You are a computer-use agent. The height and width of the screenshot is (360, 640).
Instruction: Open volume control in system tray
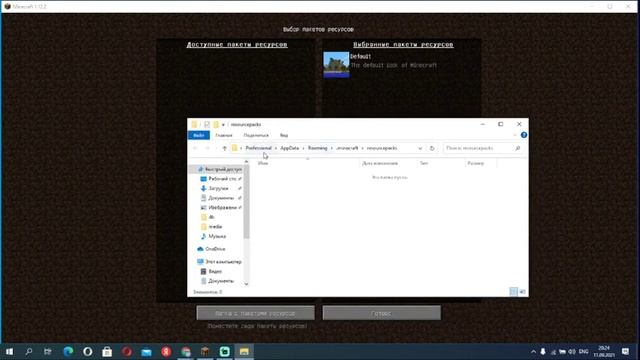572,351
